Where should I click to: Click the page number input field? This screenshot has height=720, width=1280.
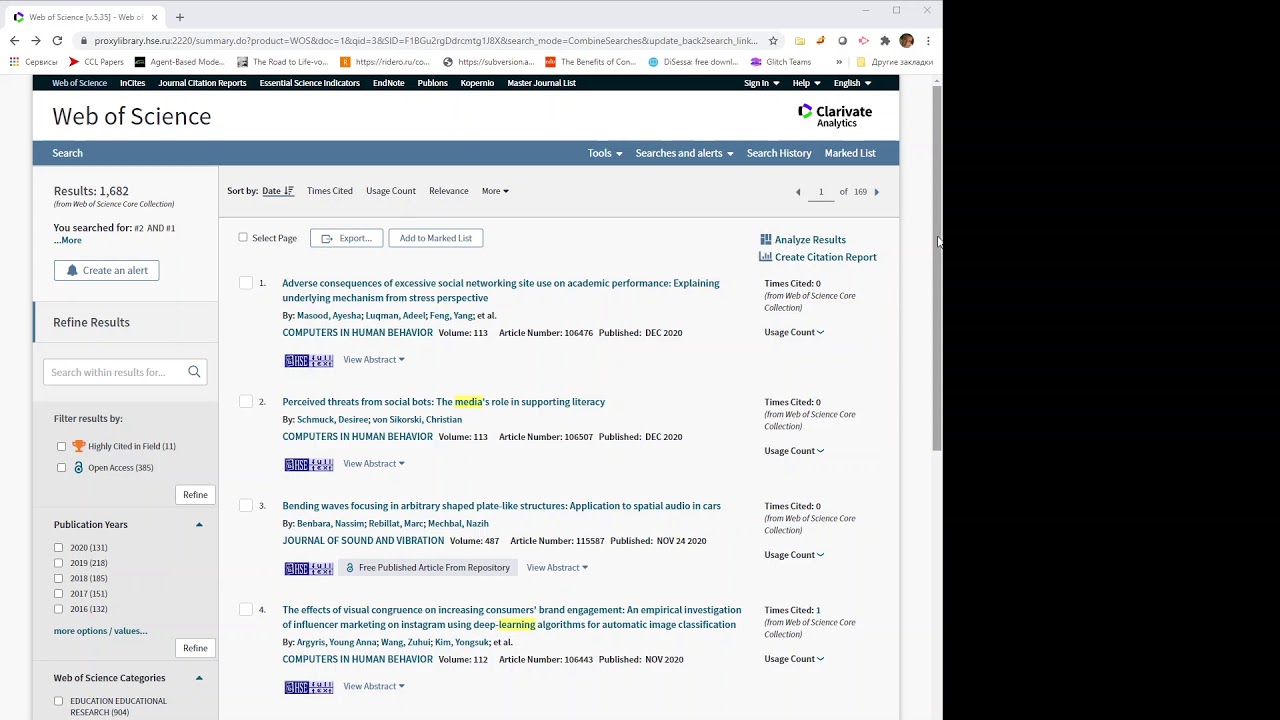coord(821,192)
